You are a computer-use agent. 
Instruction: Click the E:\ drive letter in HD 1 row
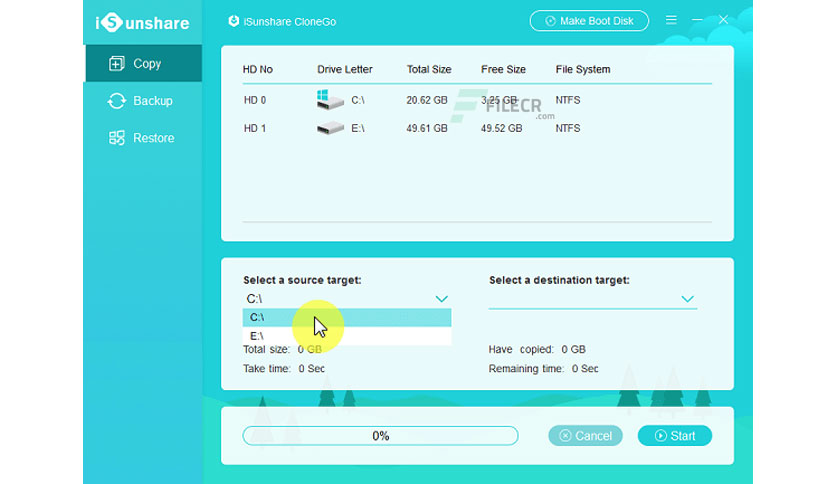pyautogui.click(x=358, y=128)
